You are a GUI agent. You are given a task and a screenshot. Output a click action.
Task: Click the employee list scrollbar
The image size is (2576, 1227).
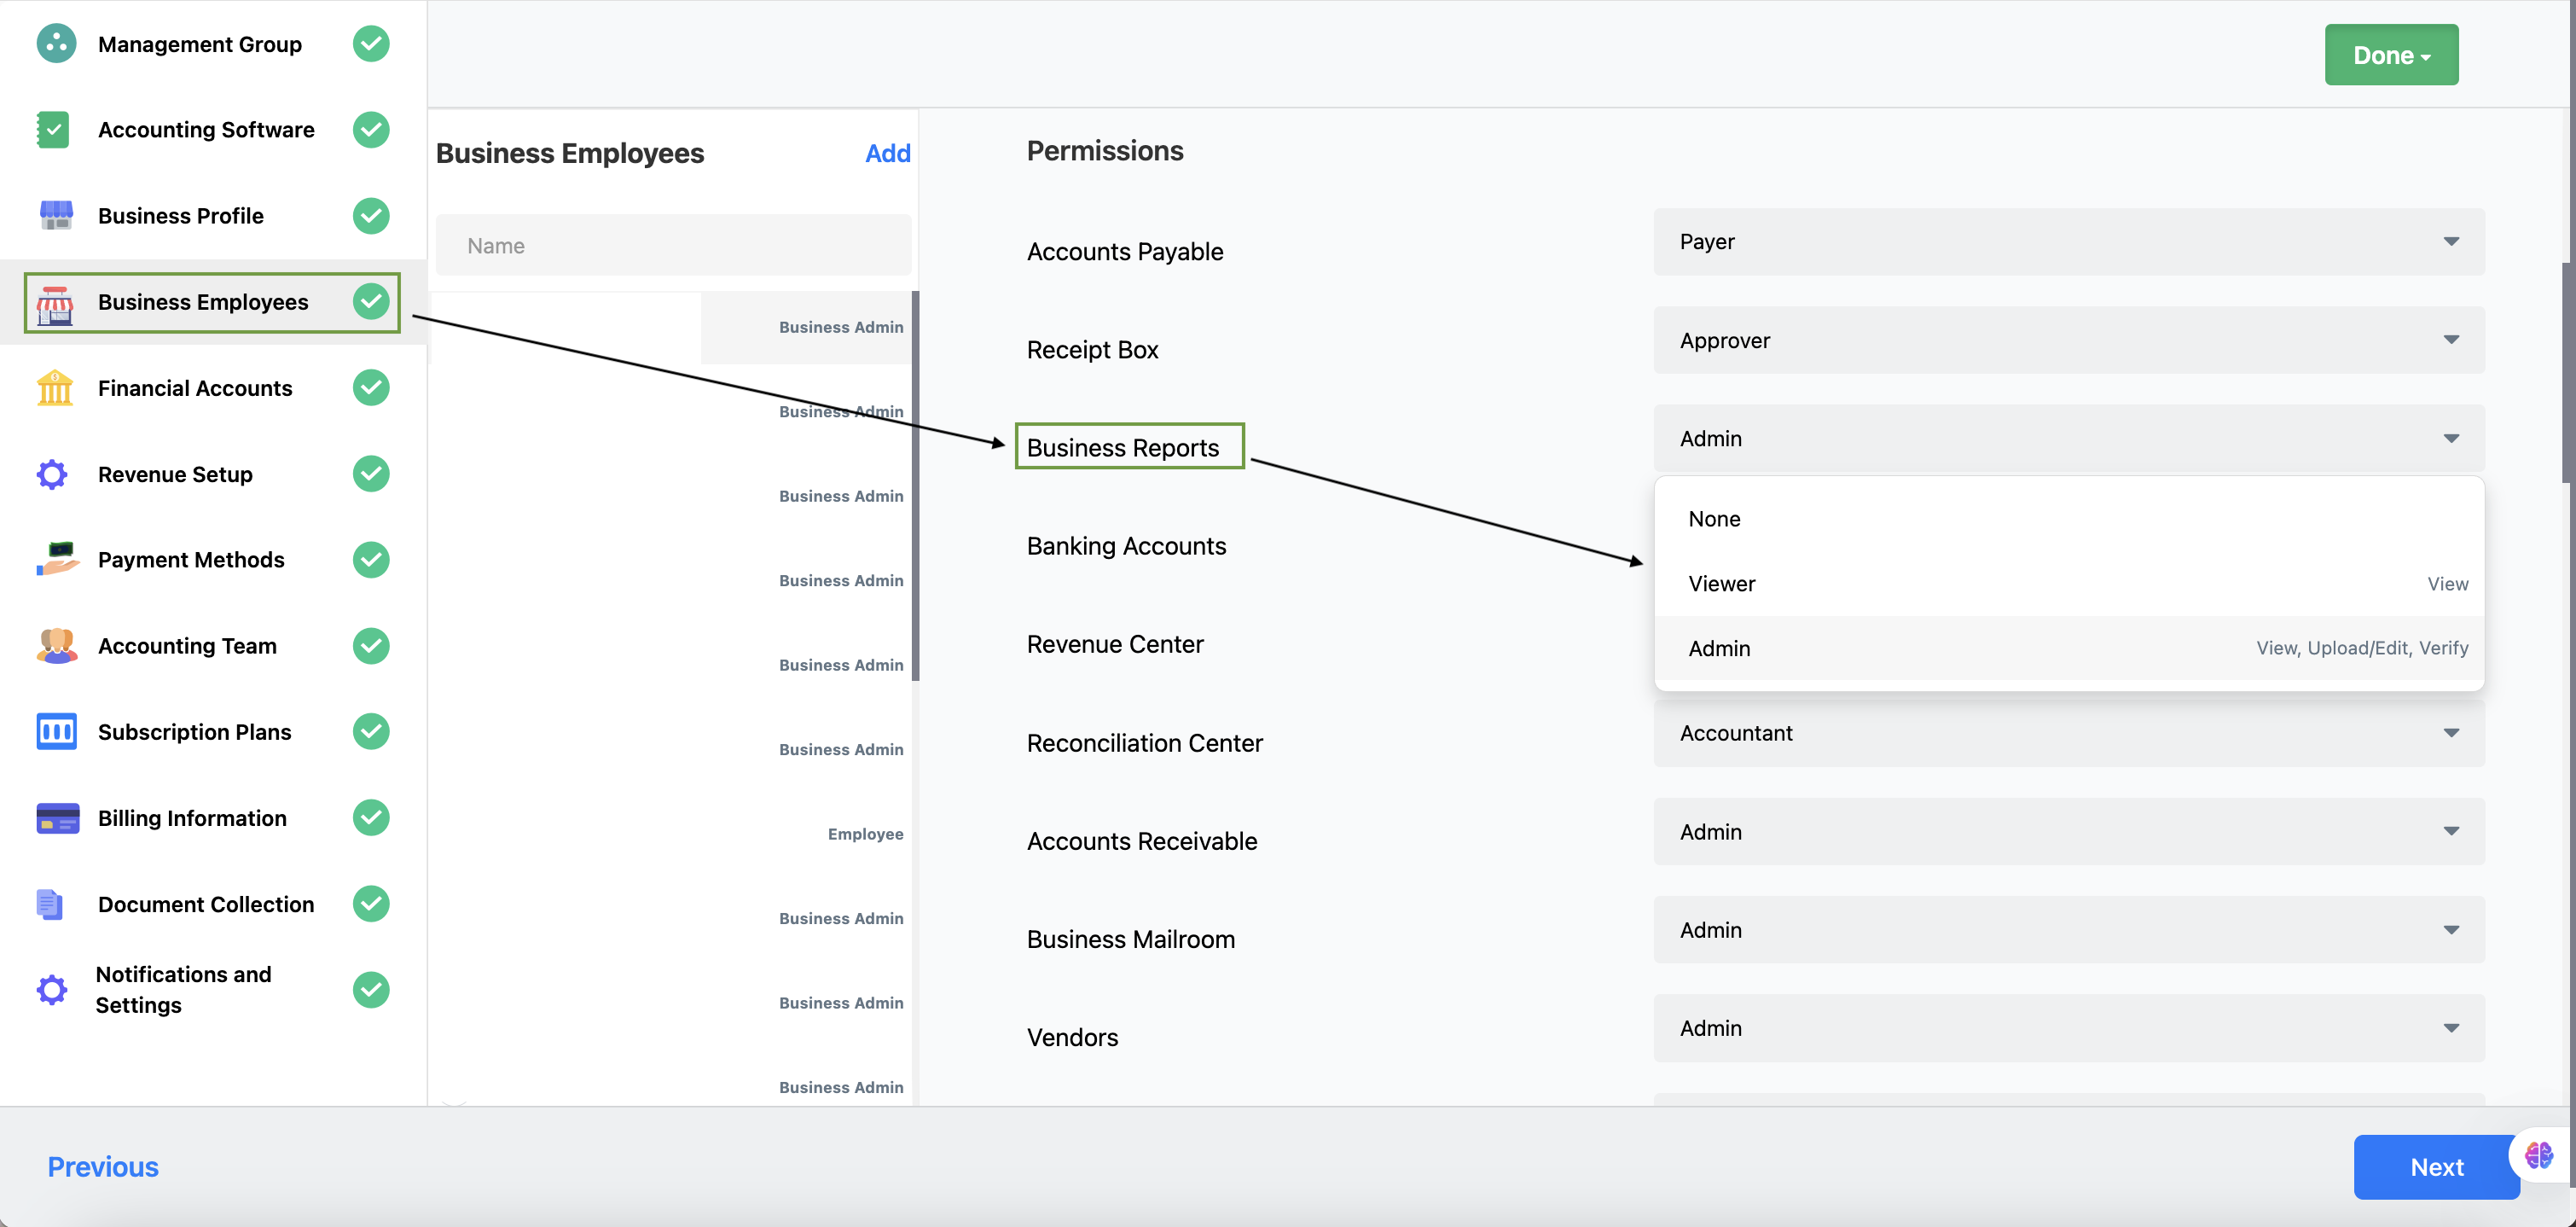(x=915, y=486)
